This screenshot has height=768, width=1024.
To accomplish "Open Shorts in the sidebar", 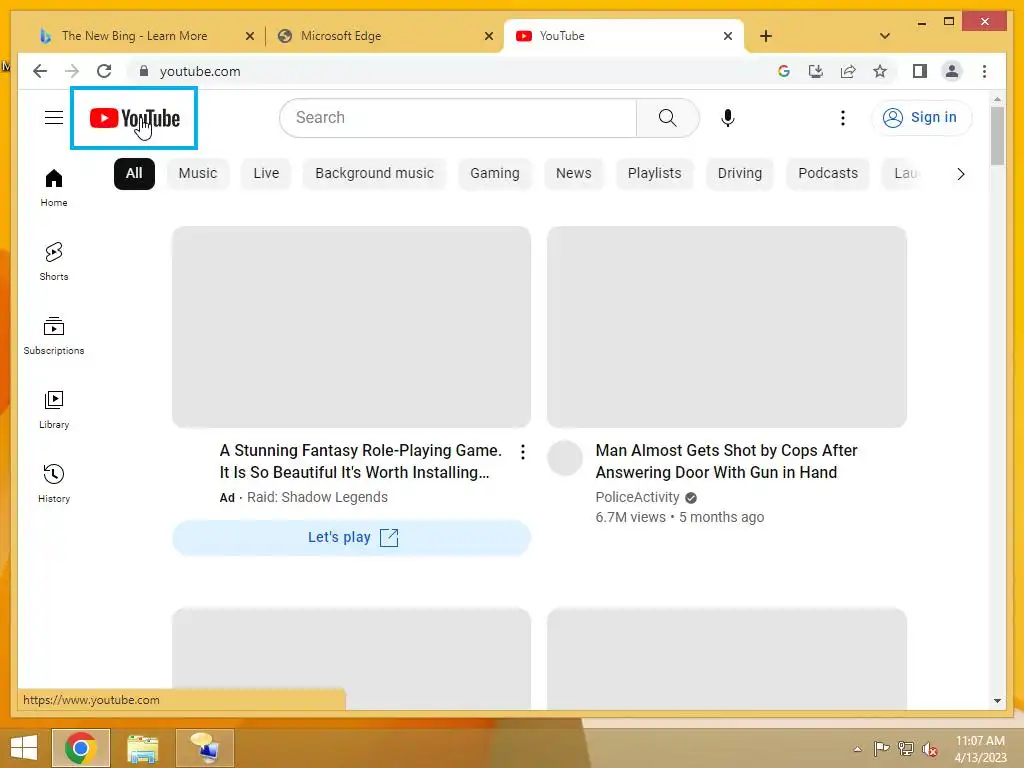I will (x=54, y=261).
